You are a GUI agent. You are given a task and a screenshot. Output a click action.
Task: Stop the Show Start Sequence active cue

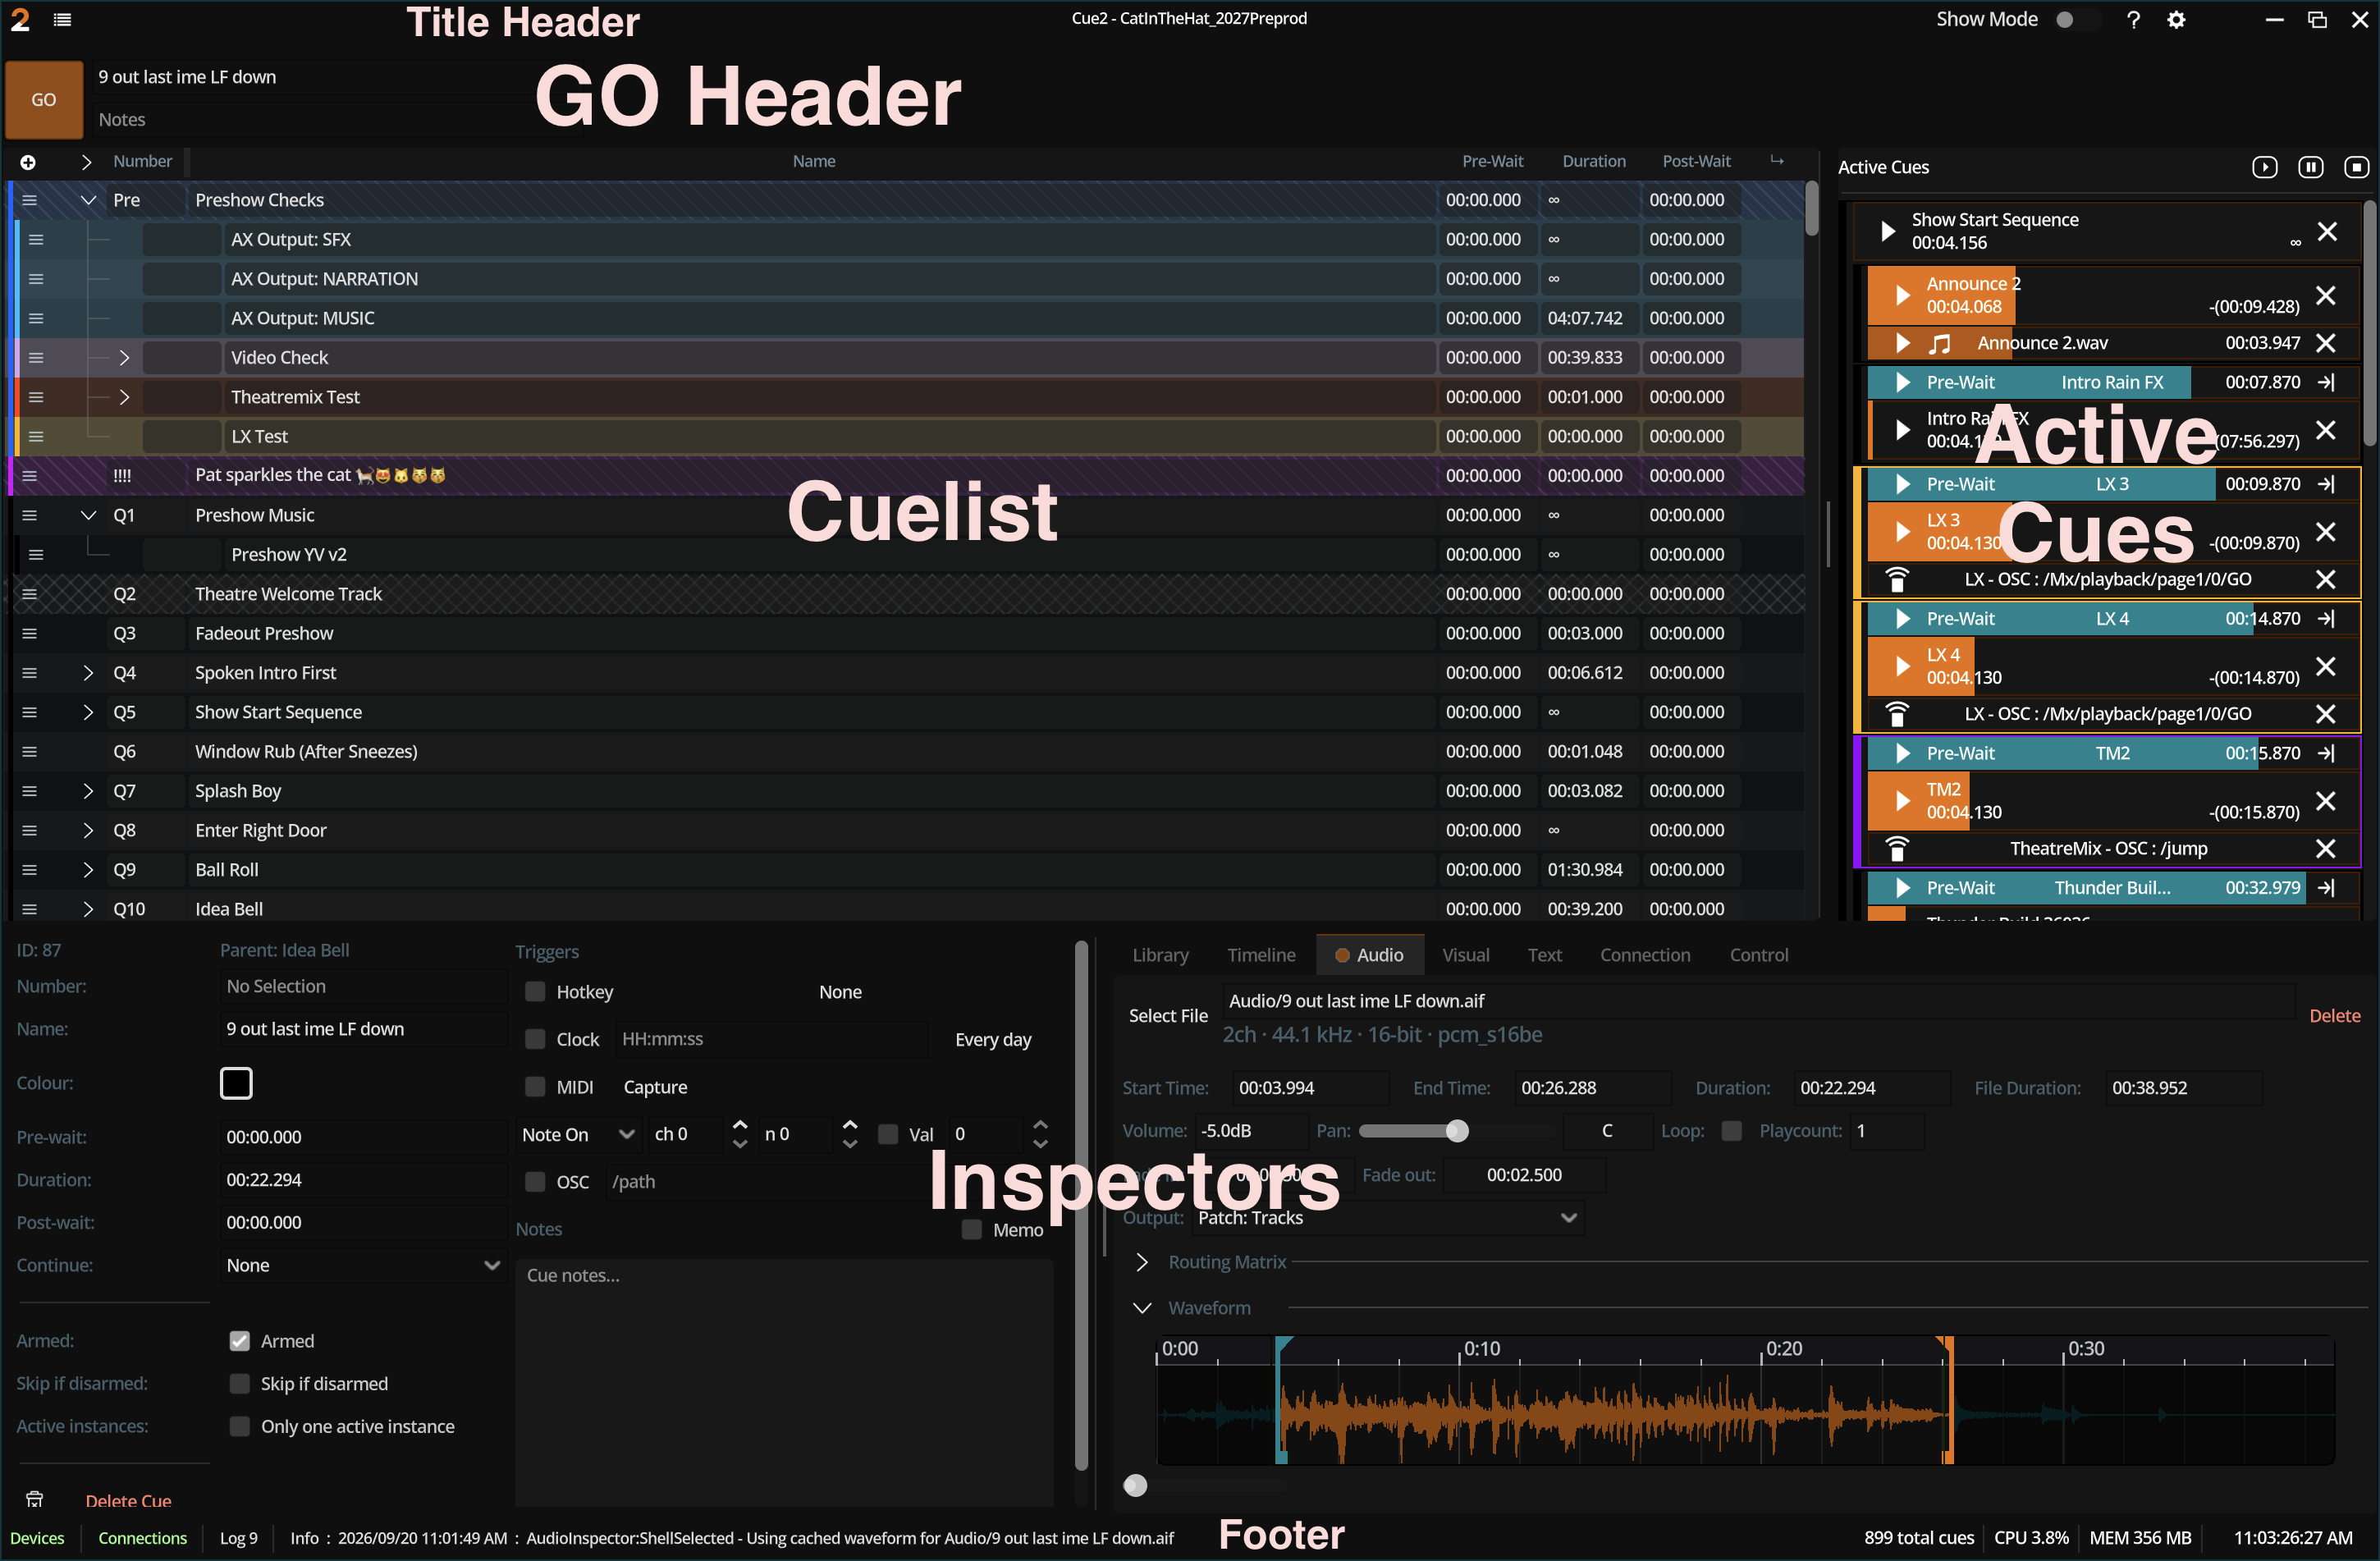tap(2328, 231)
